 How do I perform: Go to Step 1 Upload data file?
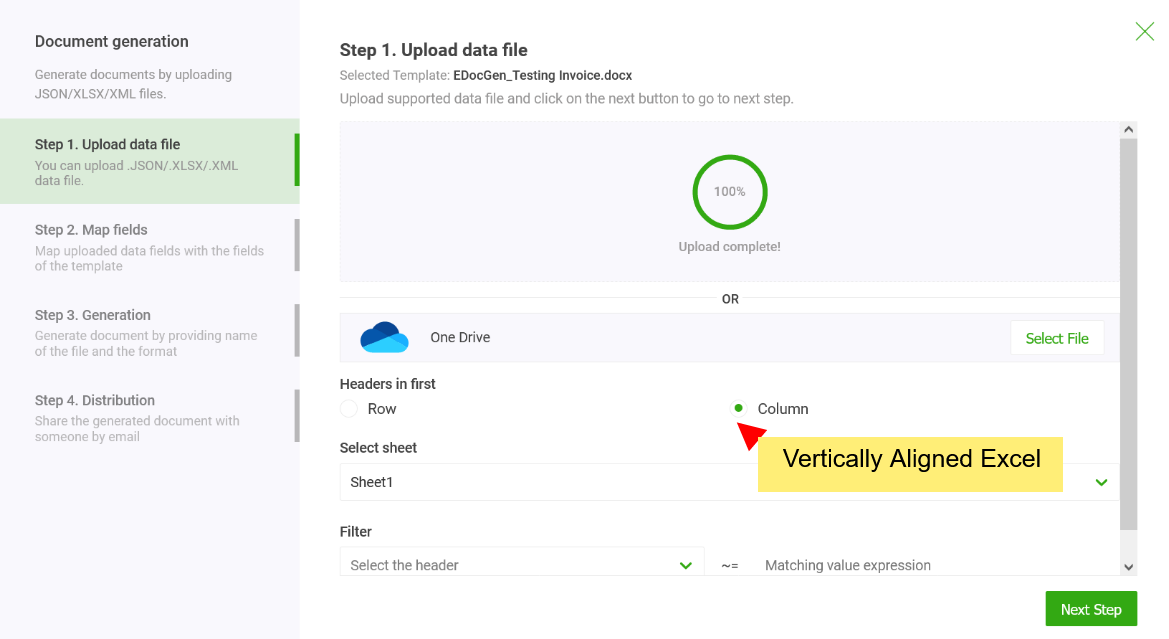point(148,161)
